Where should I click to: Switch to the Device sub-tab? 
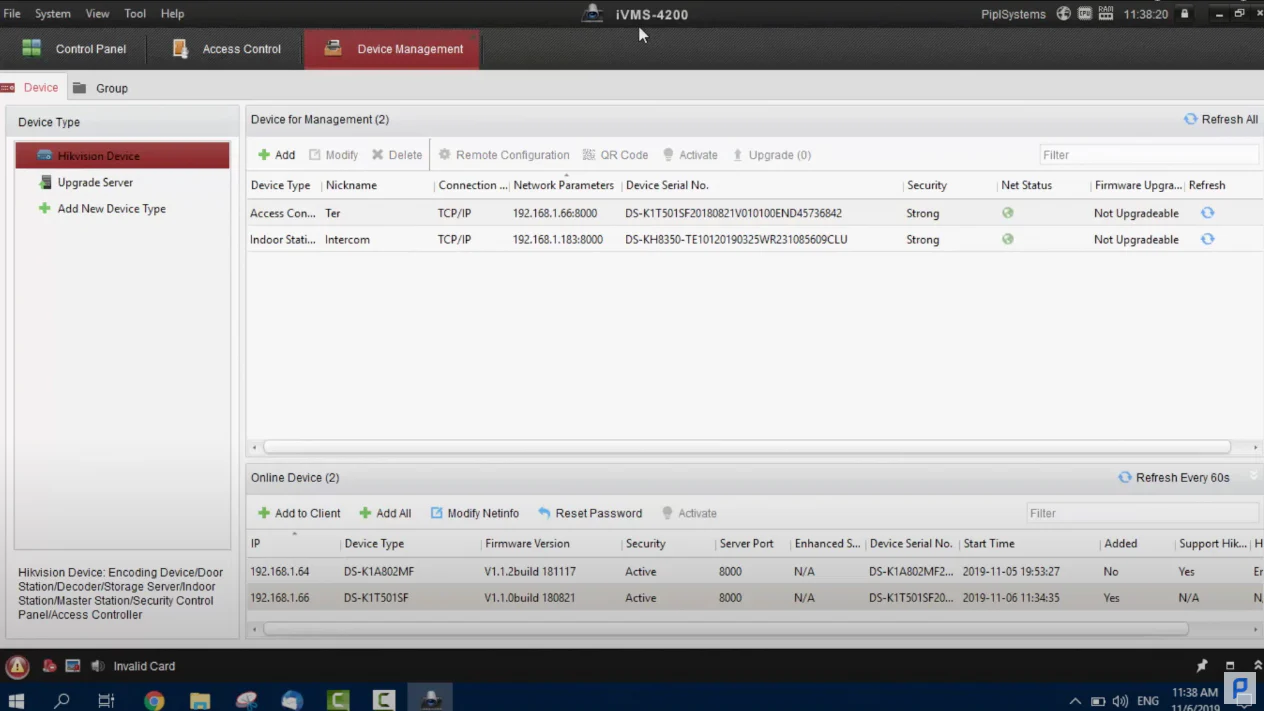(31, 88)
